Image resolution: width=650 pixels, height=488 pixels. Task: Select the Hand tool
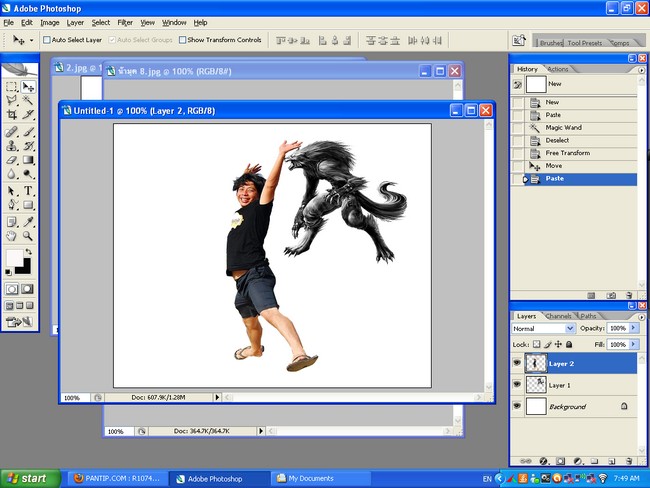[12, 236]
